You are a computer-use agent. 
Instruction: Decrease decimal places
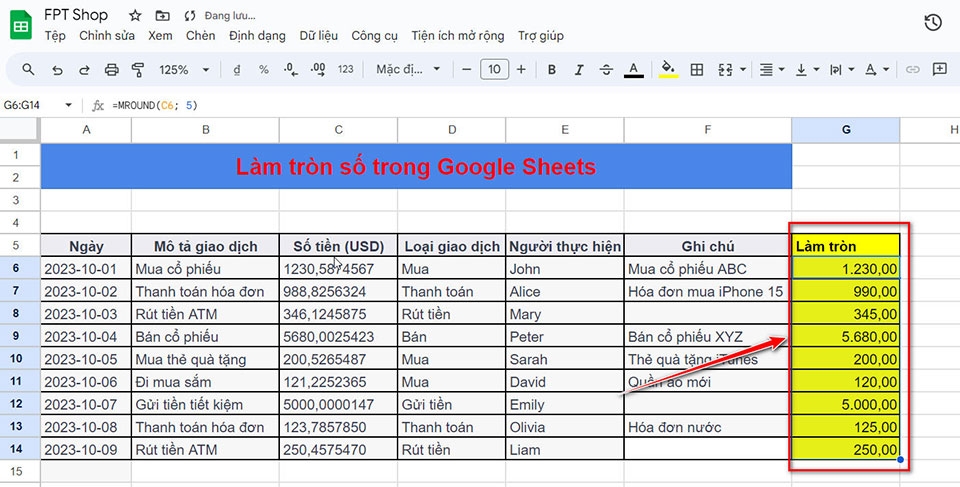pyautogui.click(x=291, y=70)
